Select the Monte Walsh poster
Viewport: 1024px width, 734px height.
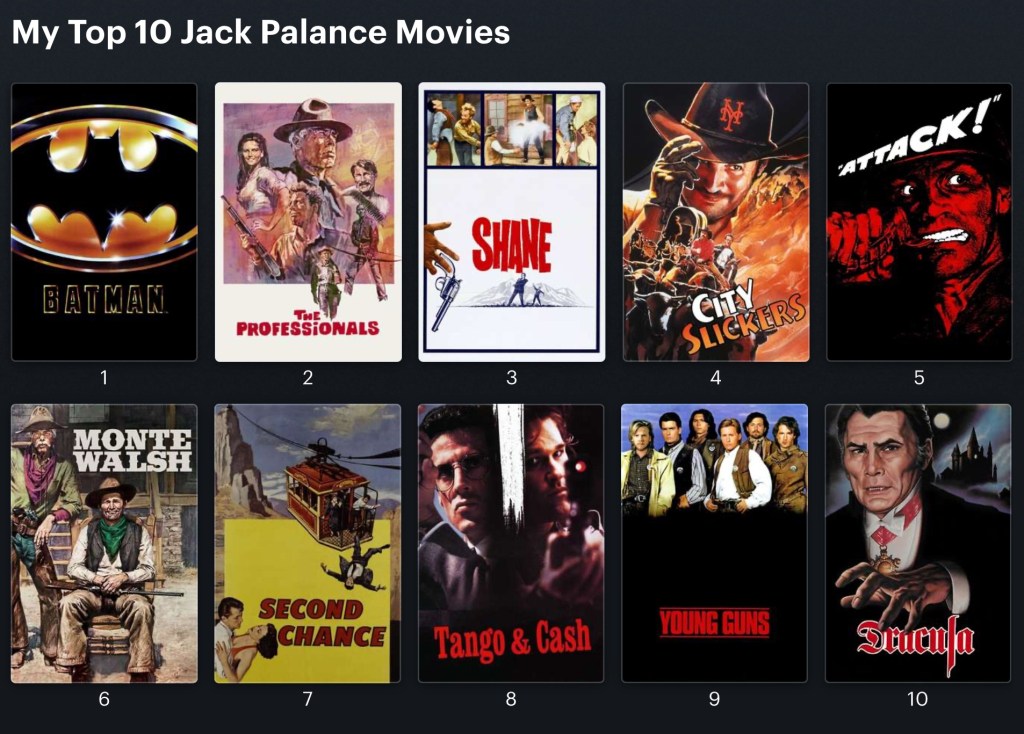104,543
